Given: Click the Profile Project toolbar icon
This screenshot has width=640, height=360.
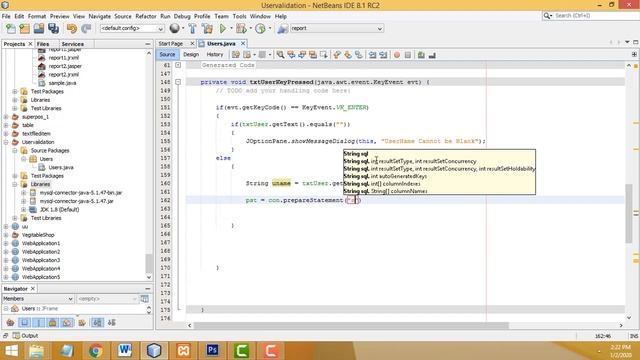Looking at the screenshot, I should [260, 29].
